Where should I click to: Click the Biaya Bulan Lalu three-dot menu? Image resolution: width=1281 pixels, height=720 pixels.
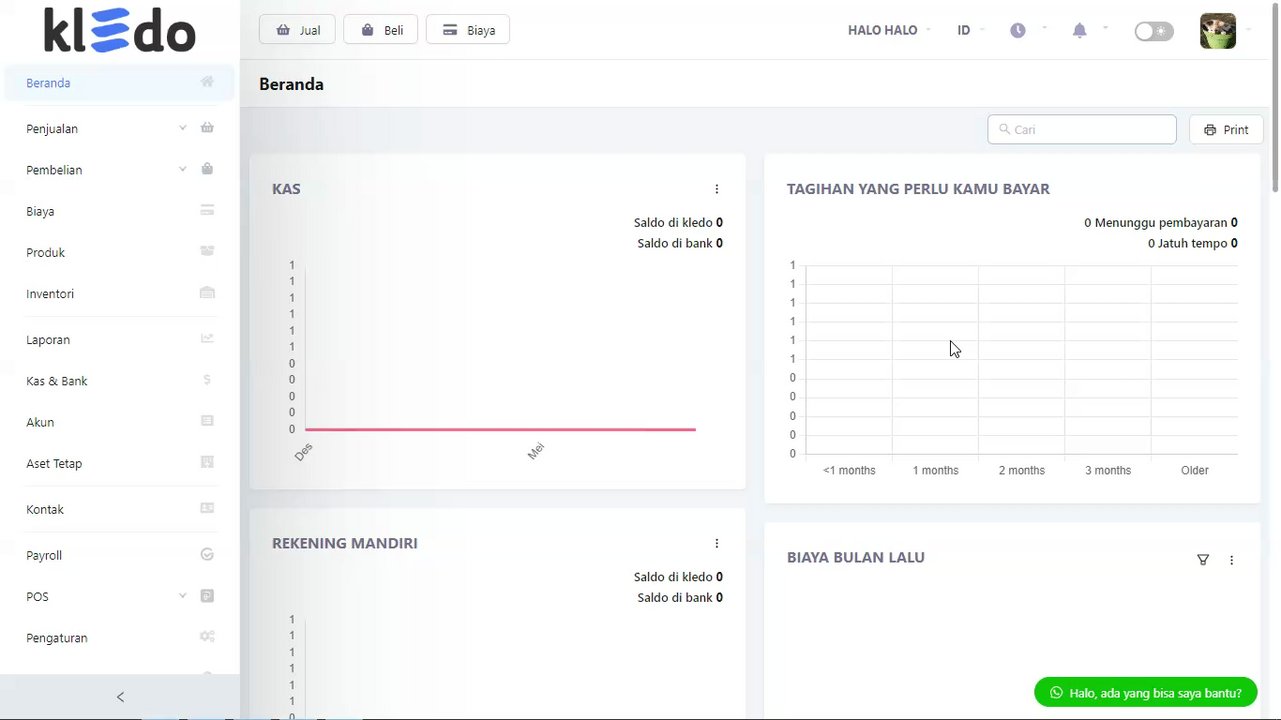[x=1231, y=560]
